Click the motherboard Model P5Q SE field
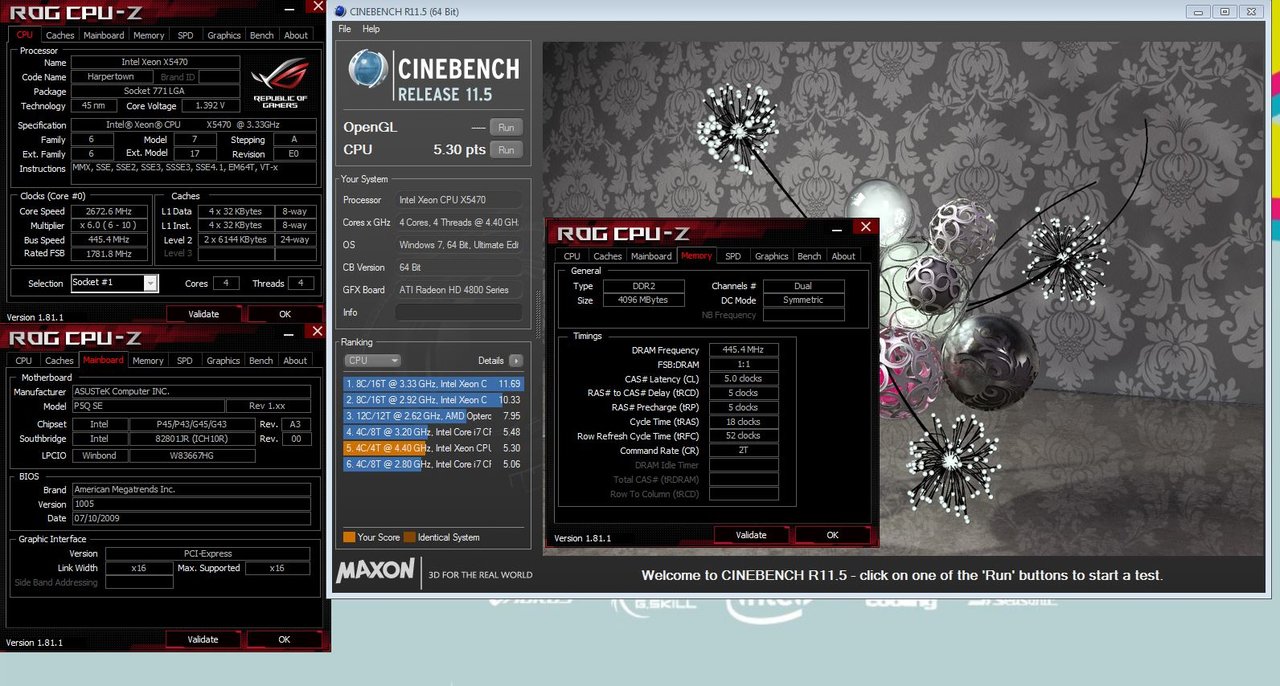Screen dimensions: 1280x686 147,406
